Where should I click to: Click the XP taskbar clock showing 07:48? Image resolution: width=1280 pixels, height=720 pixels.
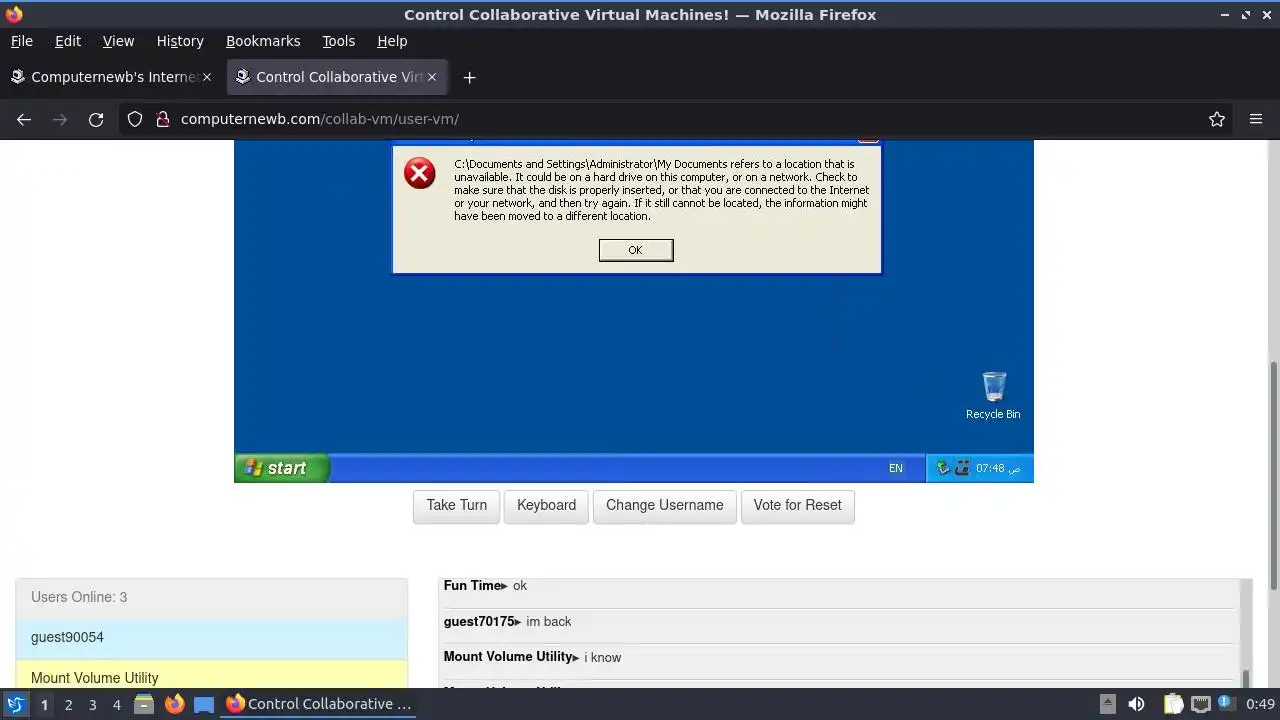pyautogui.click(x=998, y=468)
